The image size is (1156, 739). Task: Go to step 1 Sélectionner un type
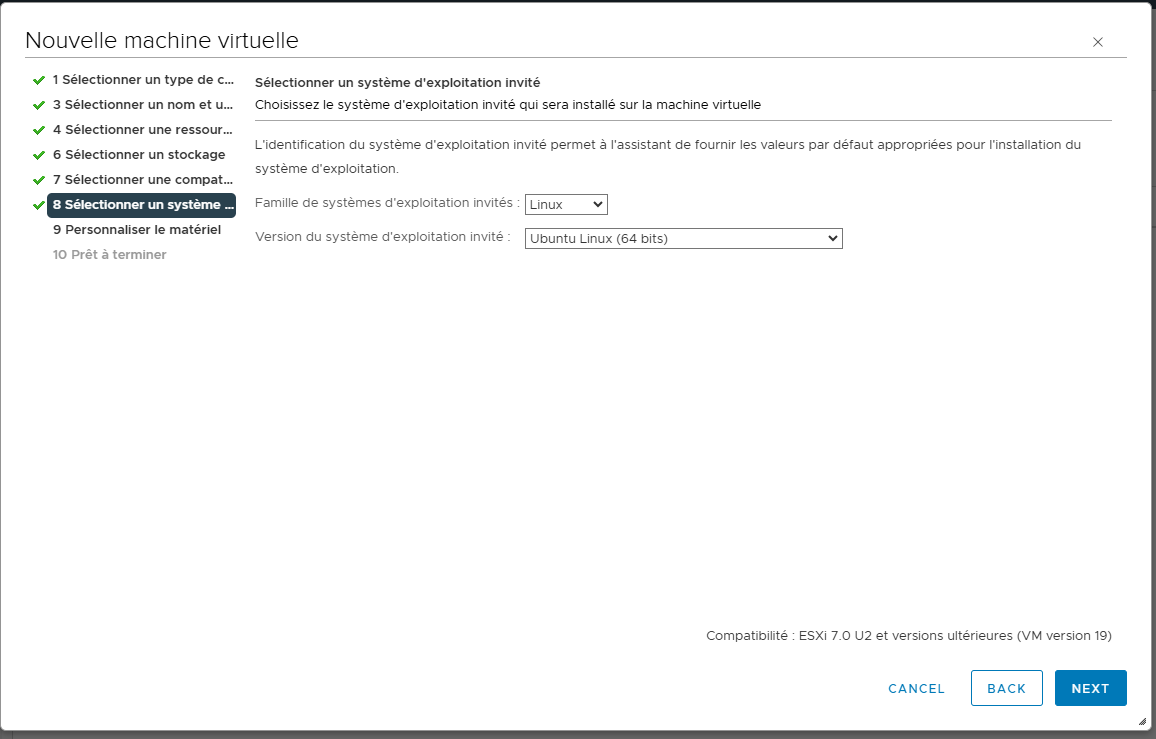pos(143,80)
